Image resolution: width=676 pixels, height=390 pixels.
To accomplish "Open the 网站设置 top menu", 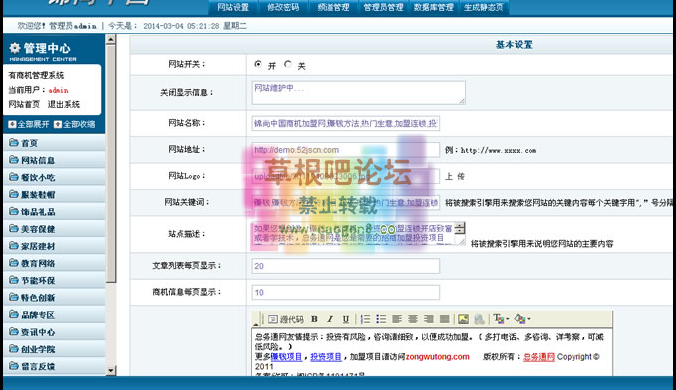I will [x=233, y=7].
